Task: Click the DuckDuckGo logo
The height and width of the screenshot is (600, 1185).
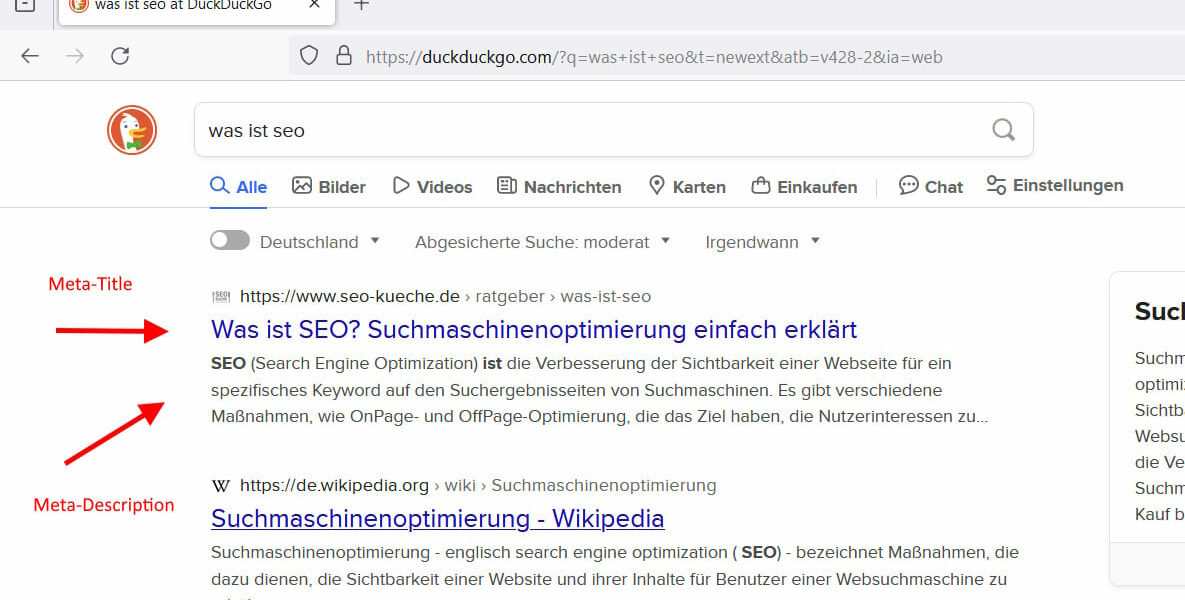Action: coord(131,130)
